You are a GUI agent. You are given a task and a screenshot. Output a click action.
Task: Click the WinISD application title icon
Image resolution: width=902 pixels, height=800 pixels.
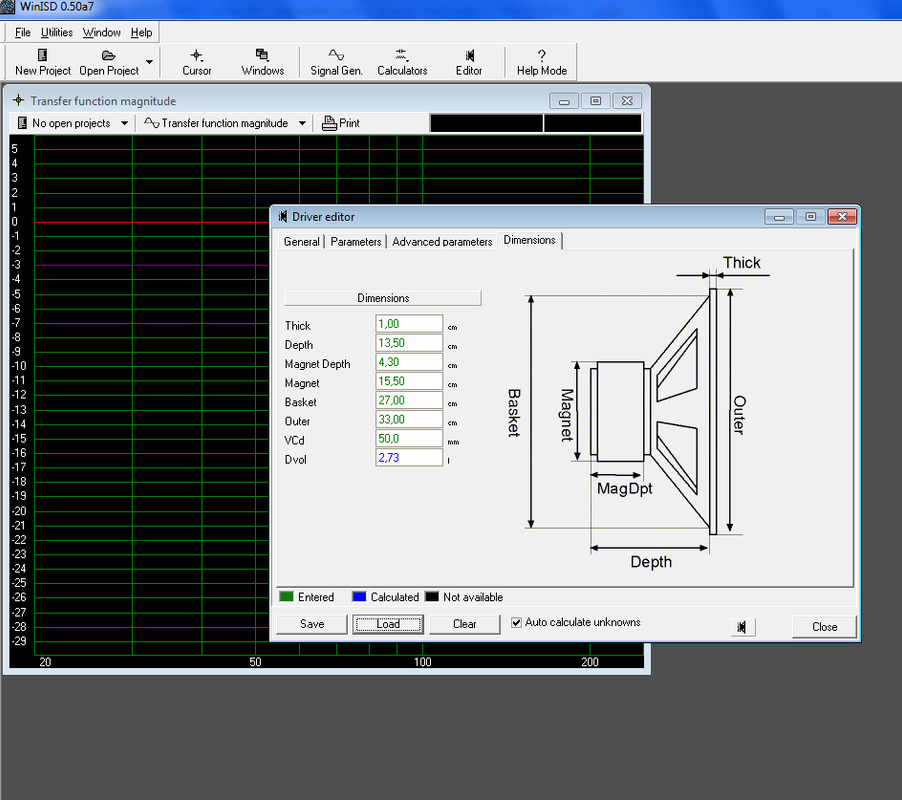(x=7, y=7)
